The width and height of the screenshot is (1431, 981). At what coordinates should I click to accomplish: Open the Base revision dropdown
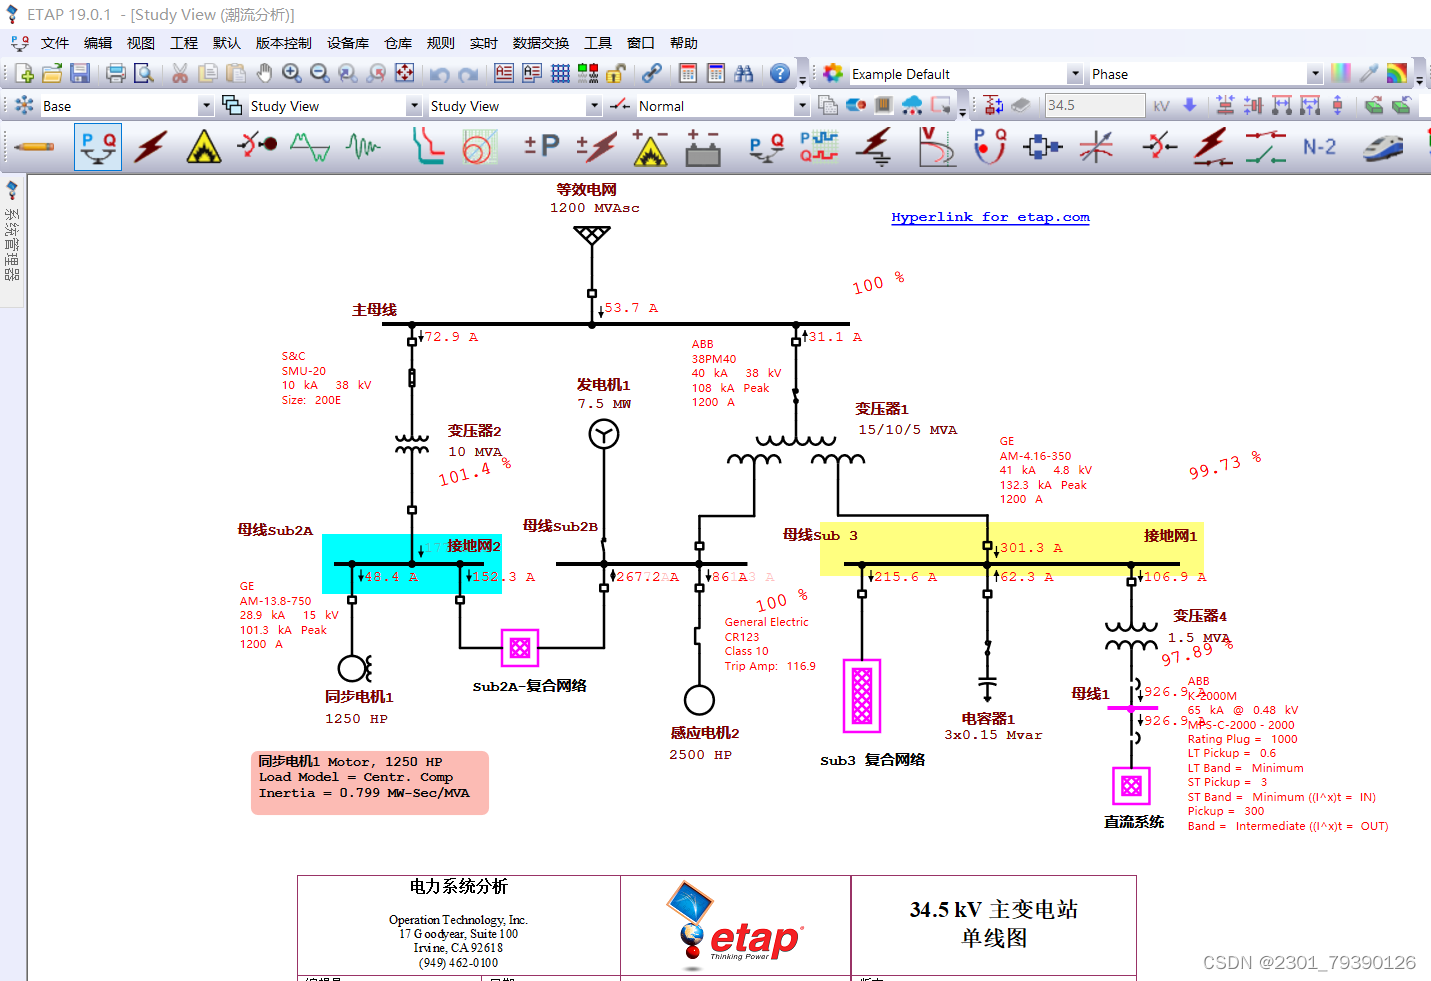[205, 105]
